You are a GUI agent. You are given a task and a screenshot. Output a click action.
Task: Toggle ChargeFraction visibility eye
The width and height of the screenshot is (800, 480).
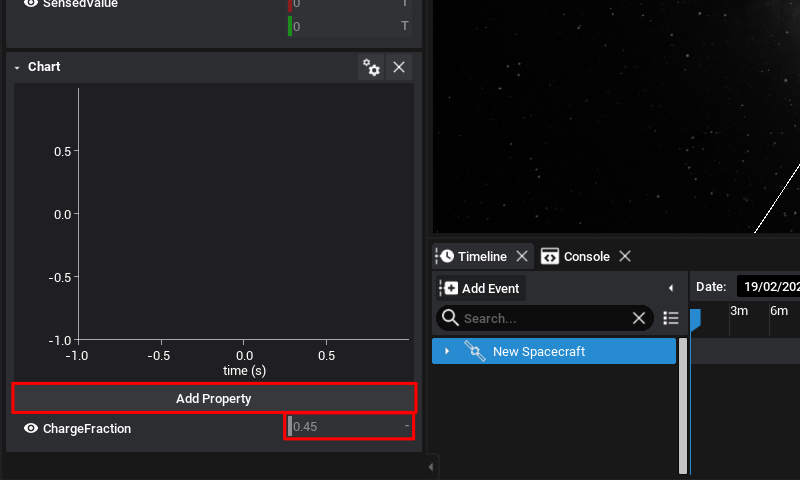(x=31, y=428)
